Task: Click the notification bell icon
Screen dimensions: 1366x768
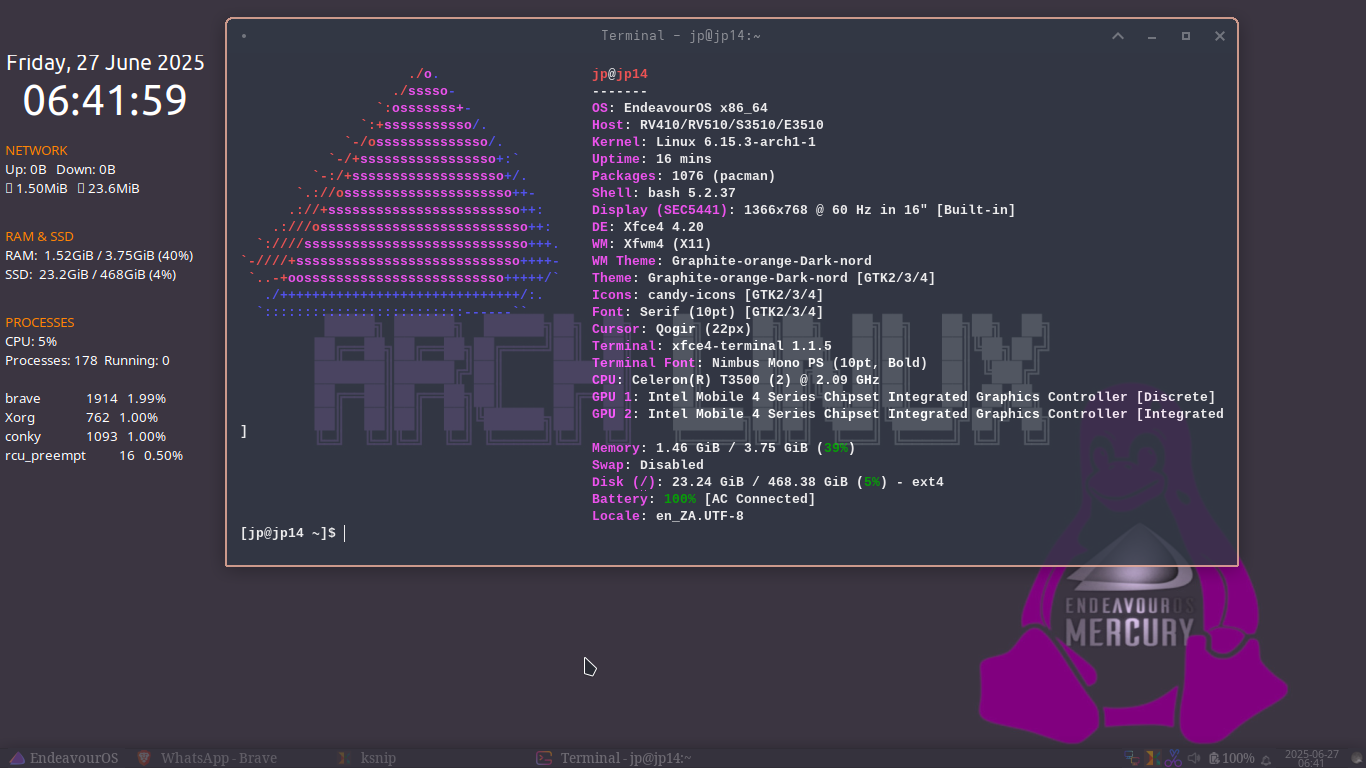Action: pos(1266,759)
